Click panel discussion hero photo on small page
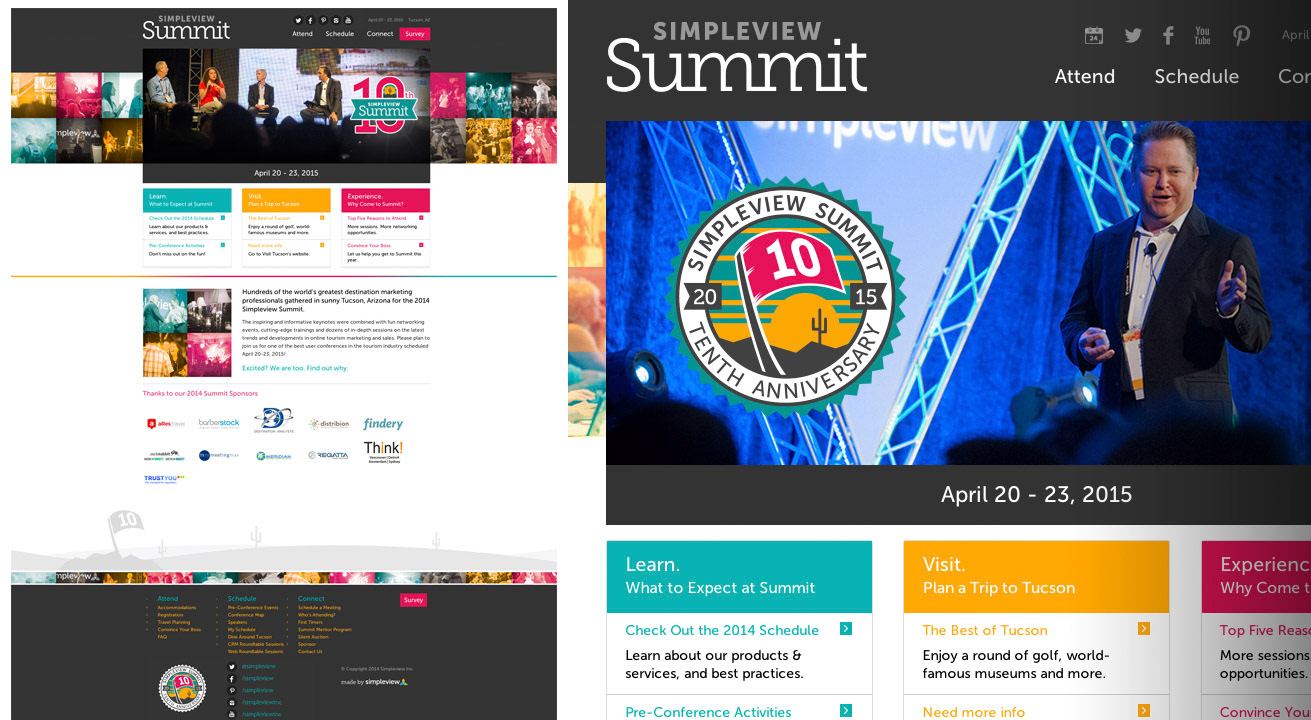1311x720 pixels. tap(287, 106)
